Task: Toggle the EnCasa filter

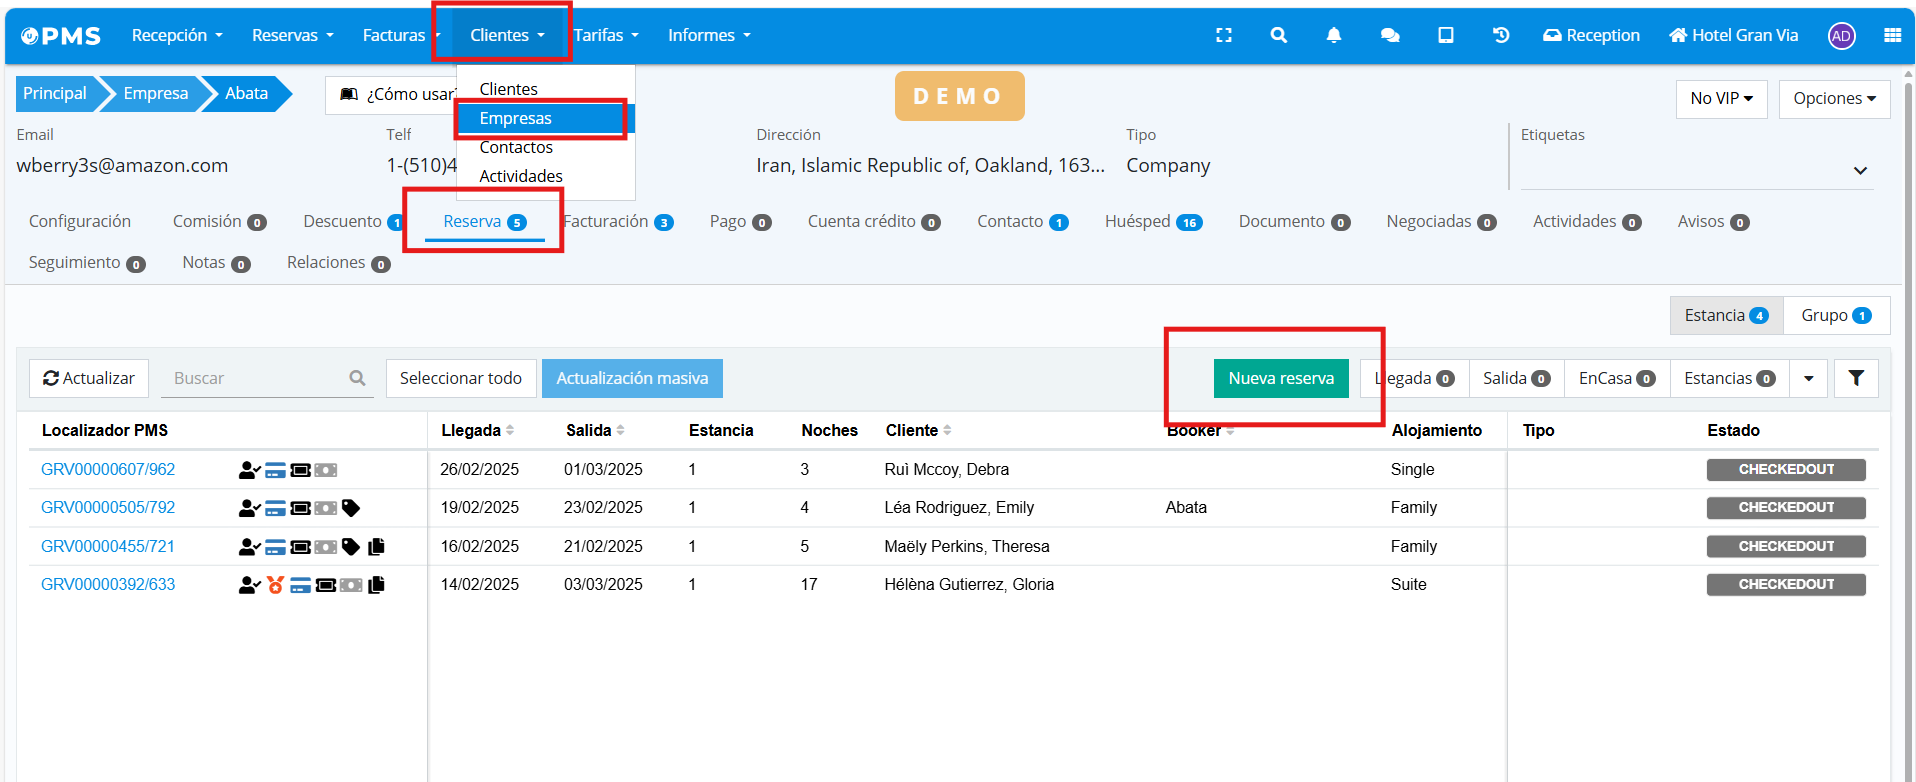Action: tap(1616, 378)
